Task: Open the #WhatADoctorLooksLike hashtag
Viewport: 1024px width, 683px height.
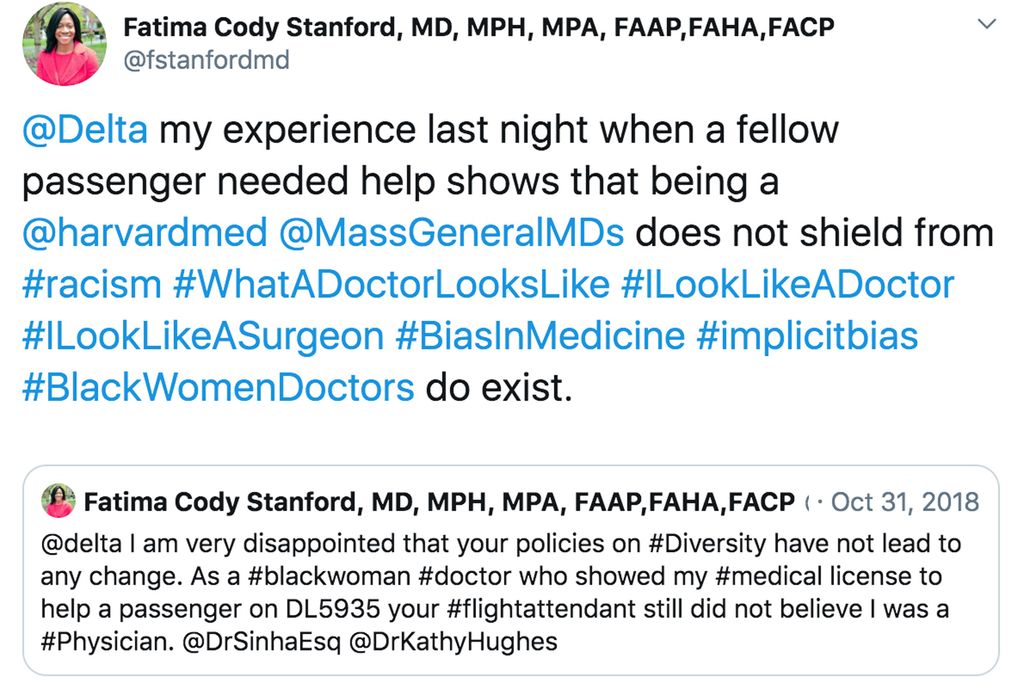Action: (391, 285)
